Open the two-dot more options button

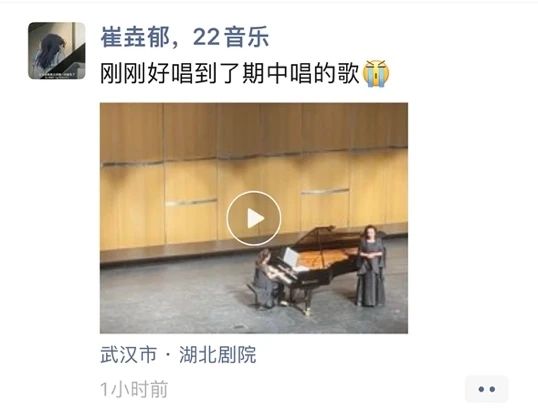(487, 389)
